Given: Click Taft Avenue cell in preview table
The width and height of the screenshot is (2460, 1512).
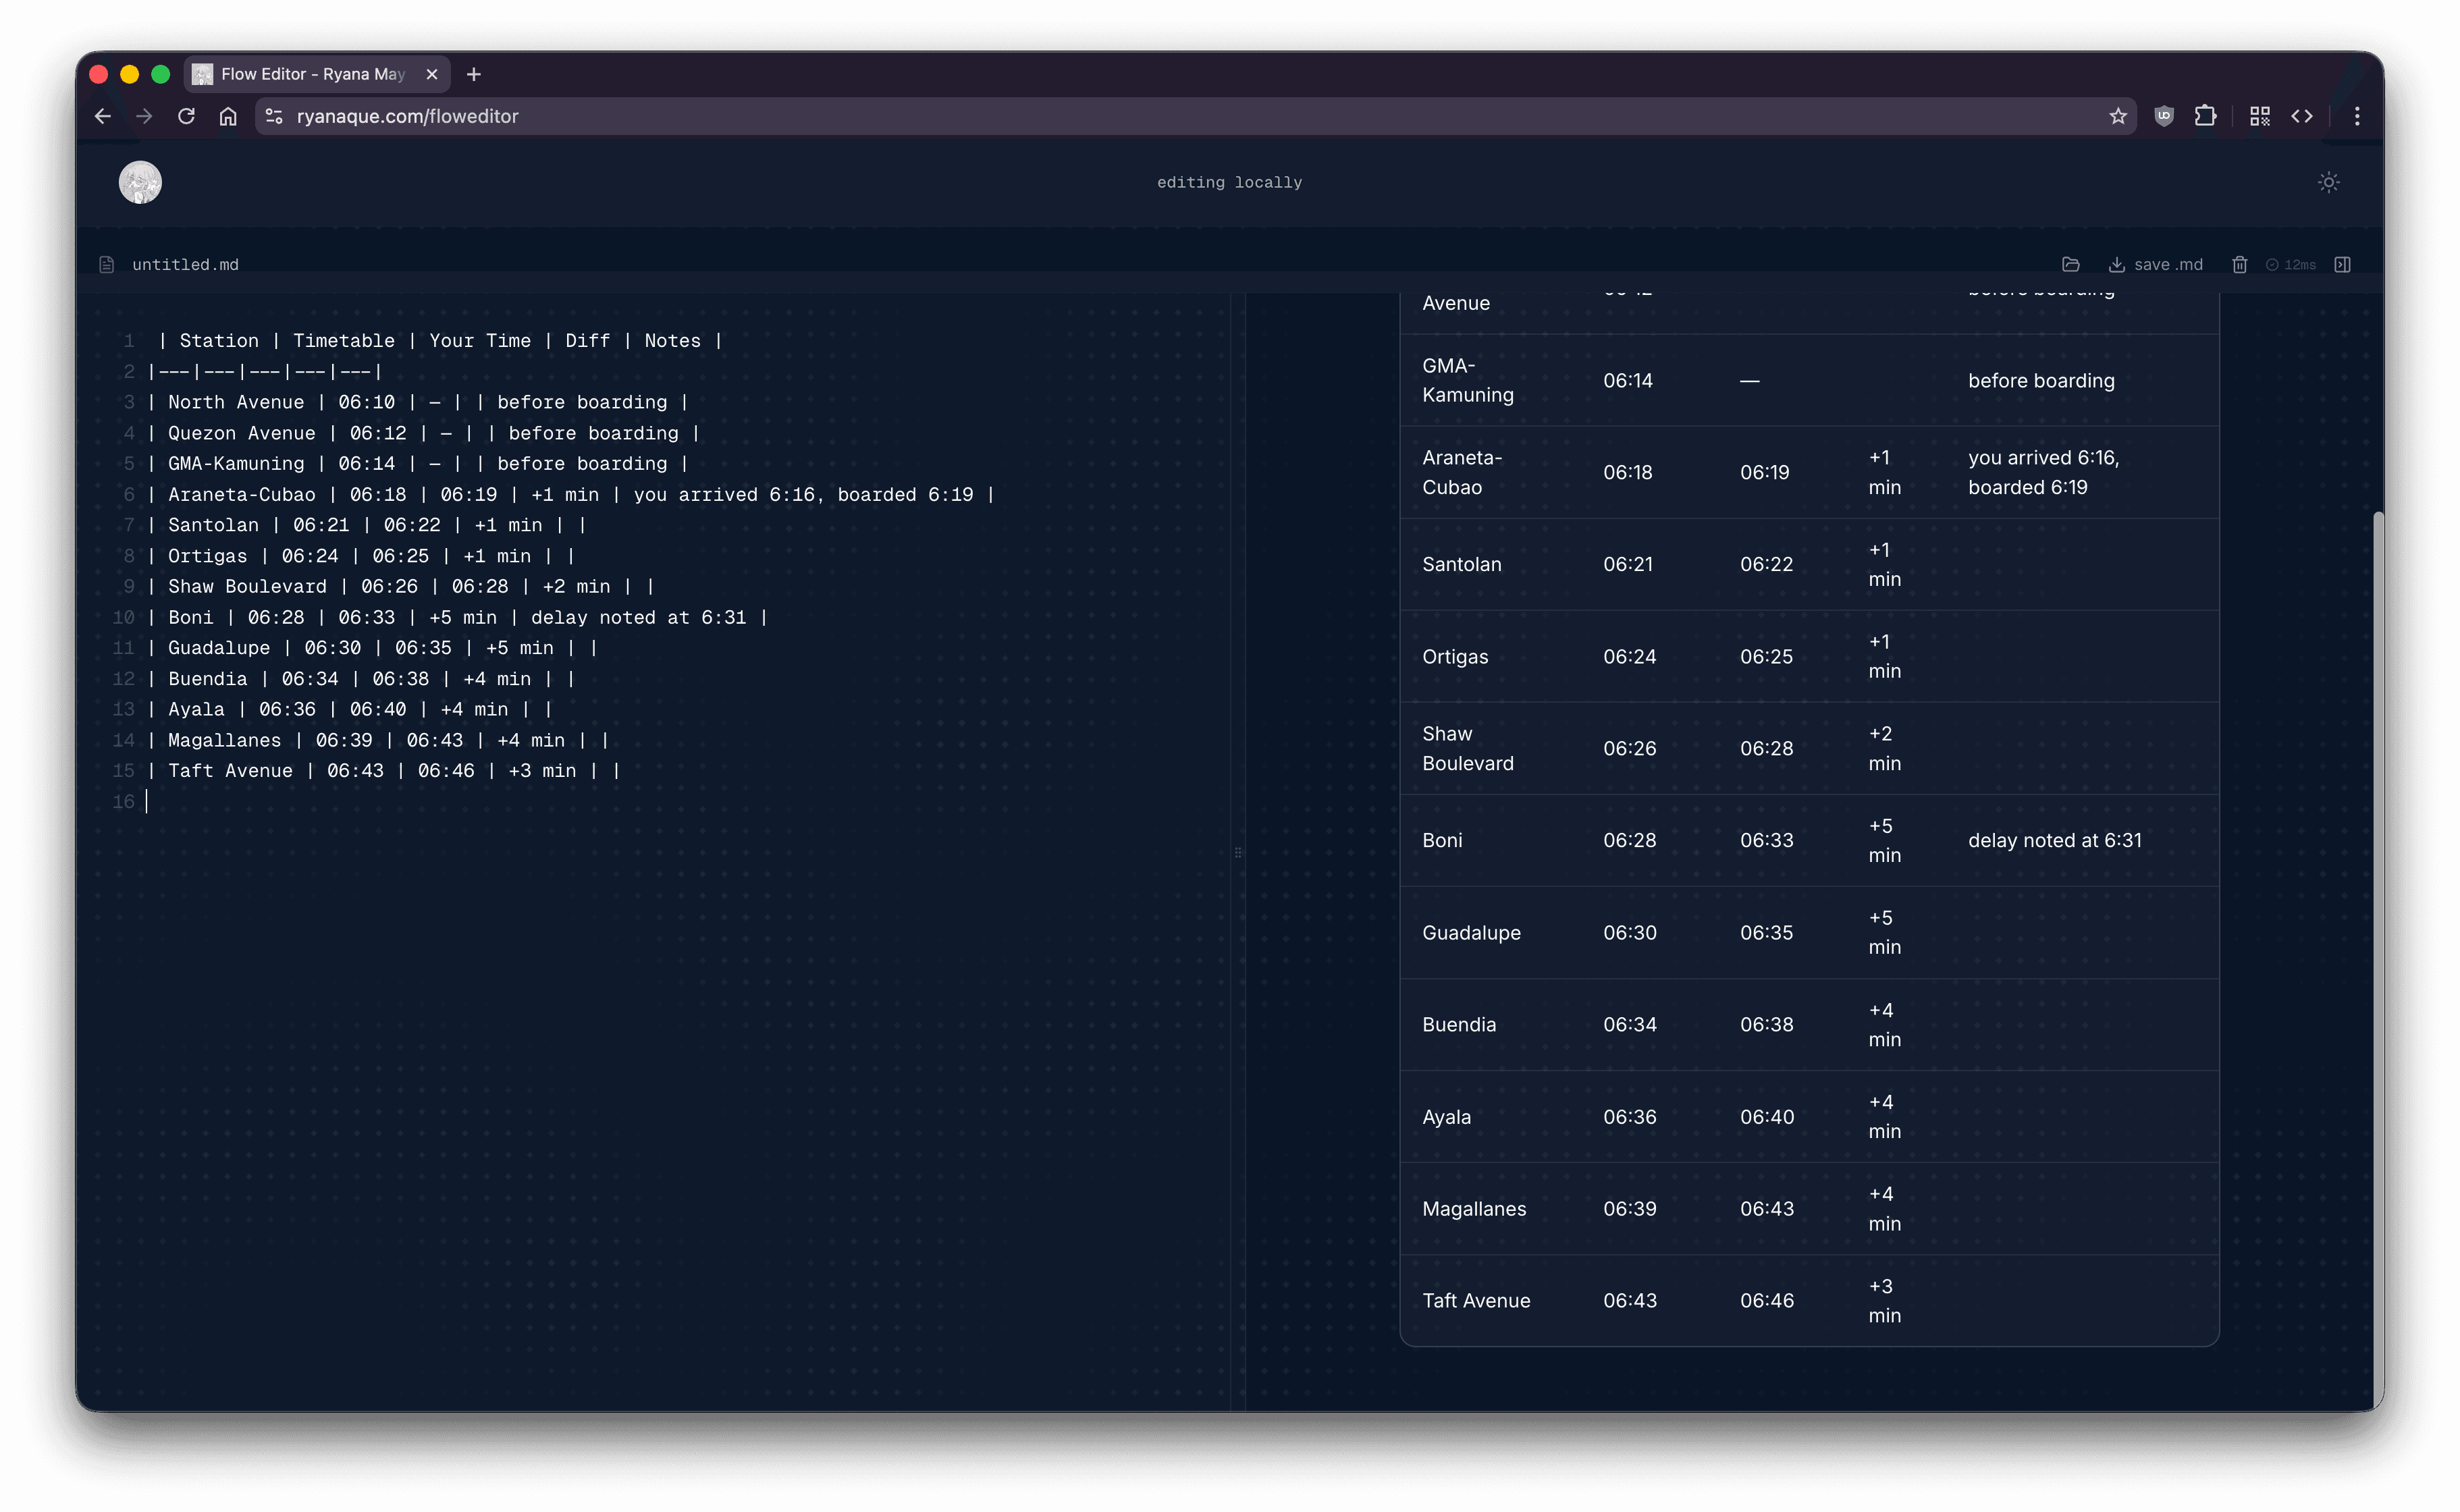Looking at the screenshot, I should click(x=1476, y=1300).
